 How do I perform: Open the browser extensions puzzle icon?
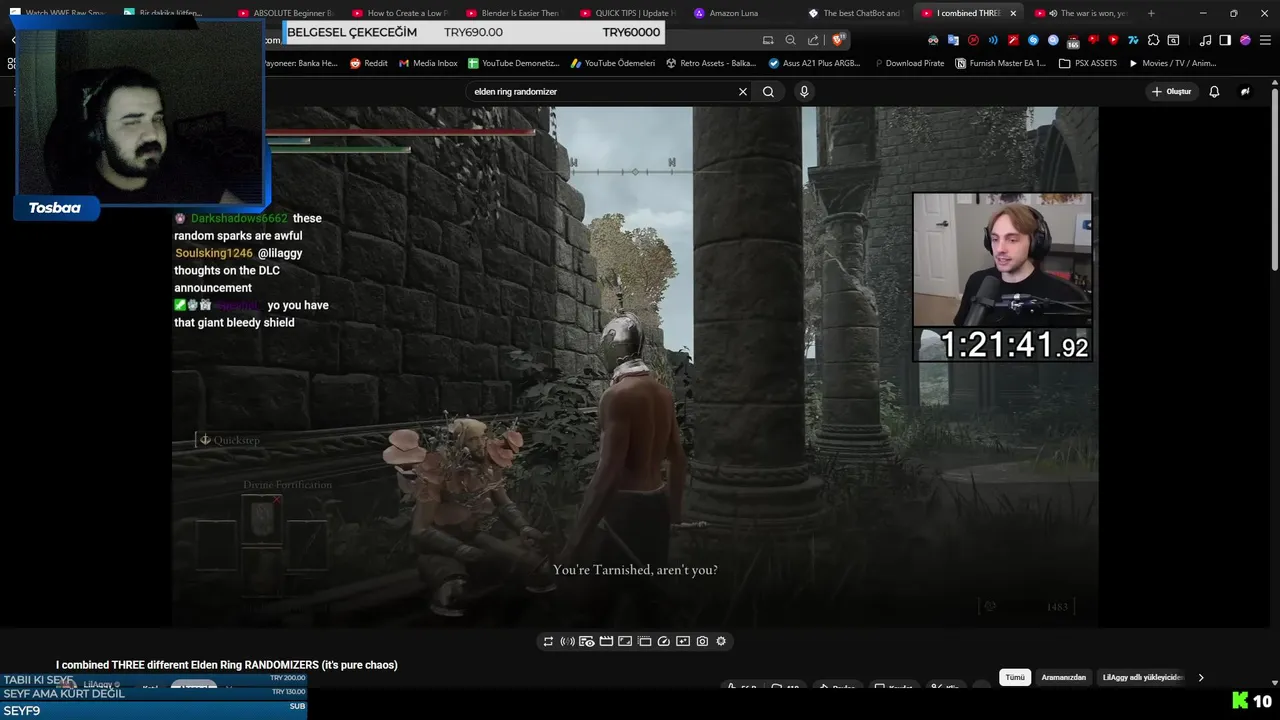[x=1153, y=40]
